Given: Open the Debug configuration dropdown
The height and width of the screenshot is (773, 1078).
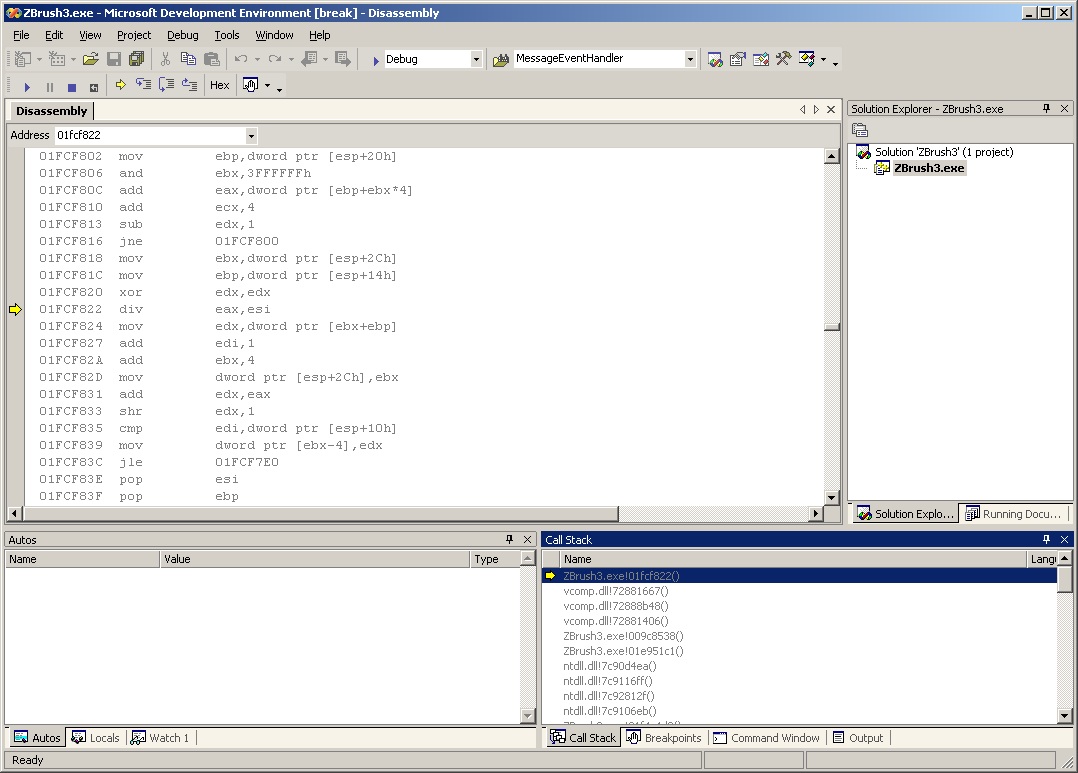Looking at the screenshot, I should click(476, 60).
